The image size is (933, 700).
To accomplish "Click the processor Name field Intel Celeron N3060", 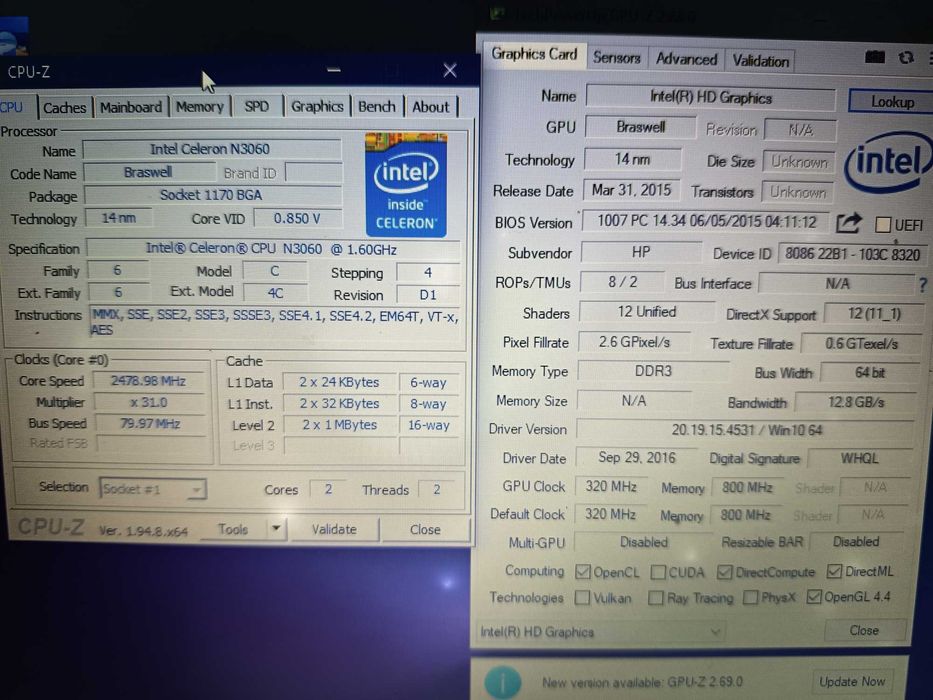I will [211, 149].
